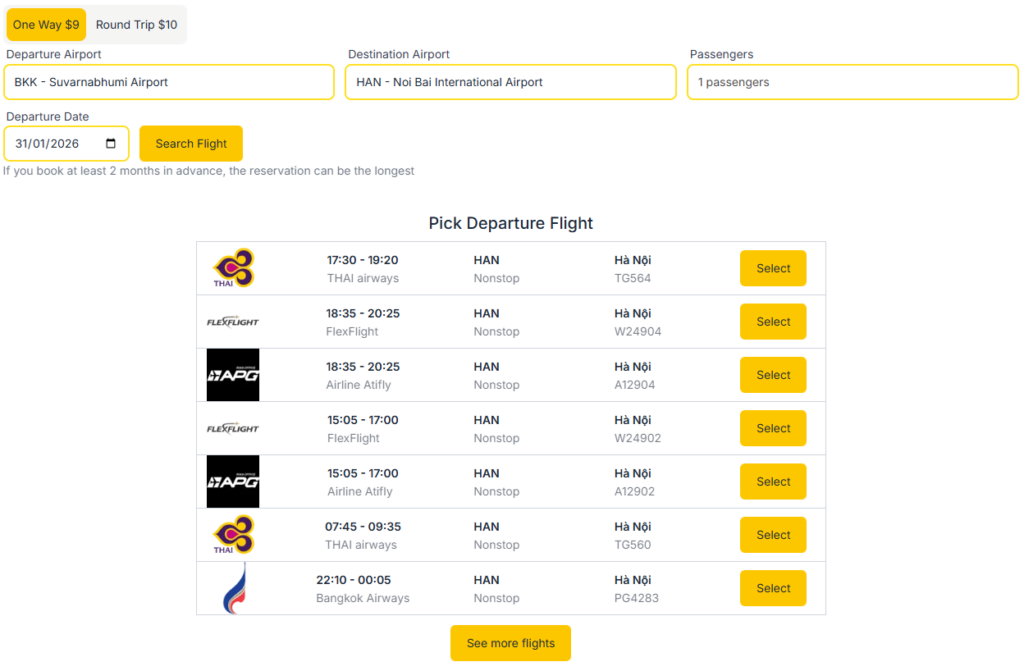Select the Airline Atifly flight A12904

tap(772, 374)
